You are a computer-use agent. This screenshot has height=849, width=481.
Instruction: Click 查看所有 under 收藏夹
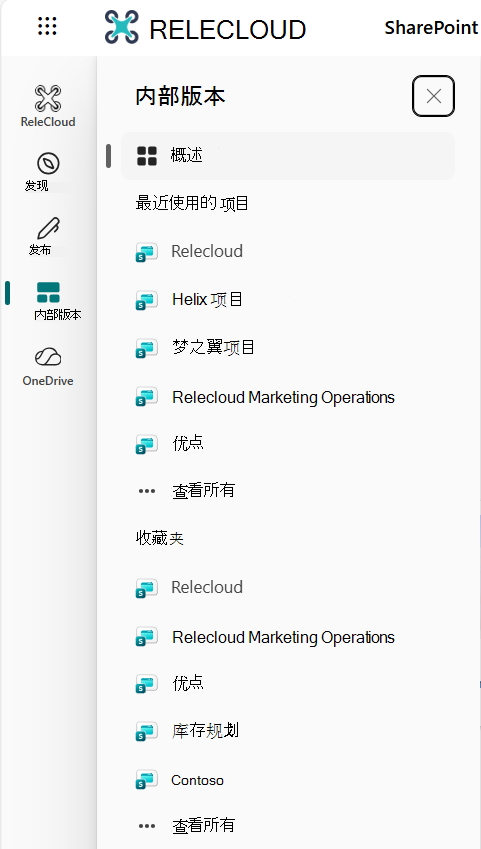(x=203, y=825)
